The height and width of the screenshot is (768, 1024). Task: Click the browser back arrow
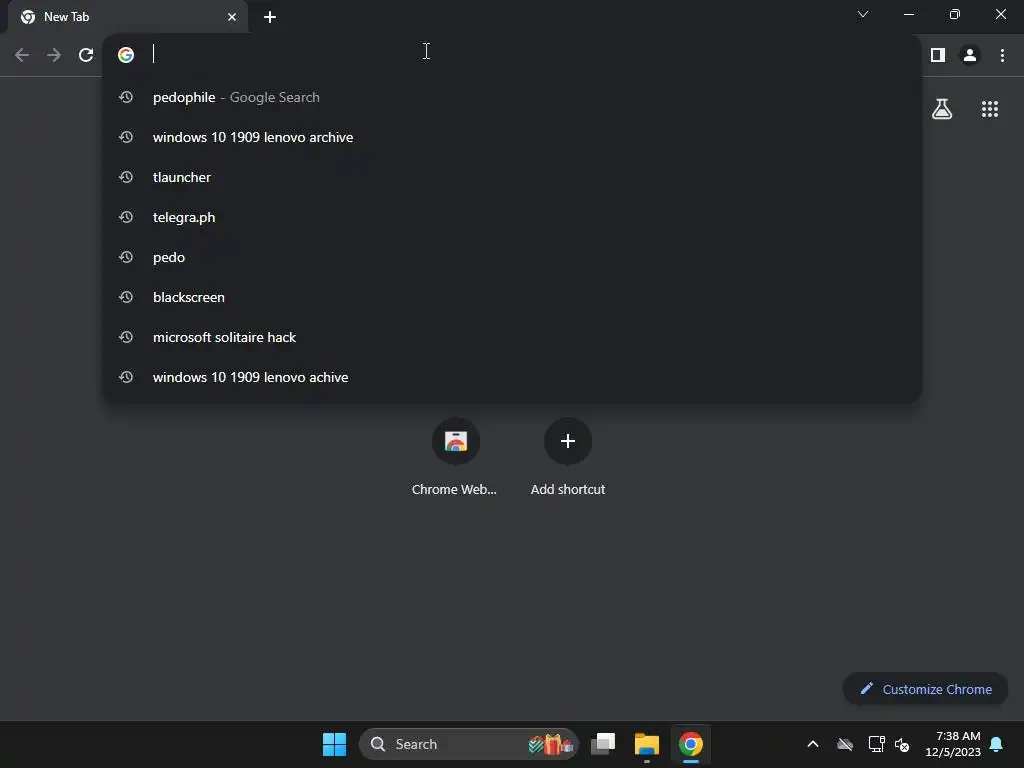click(x=22, y=55)
